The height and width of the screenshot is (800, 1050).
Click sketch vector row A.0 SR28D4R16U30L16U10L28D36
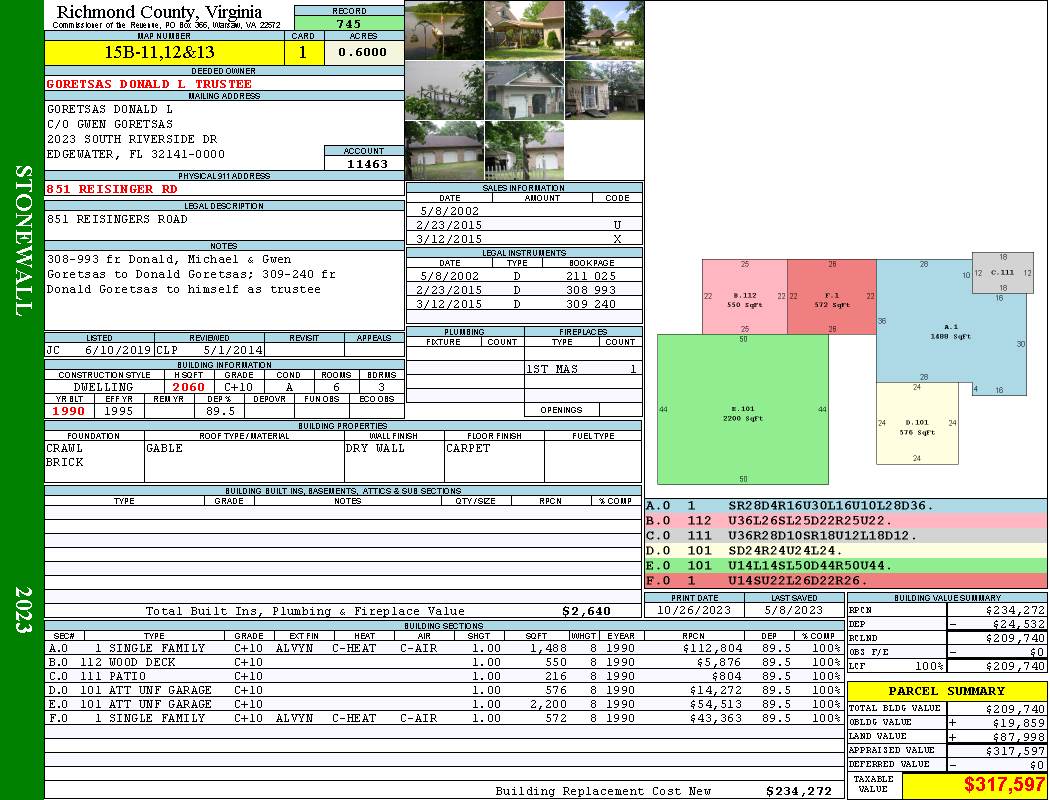coord(845,506)
